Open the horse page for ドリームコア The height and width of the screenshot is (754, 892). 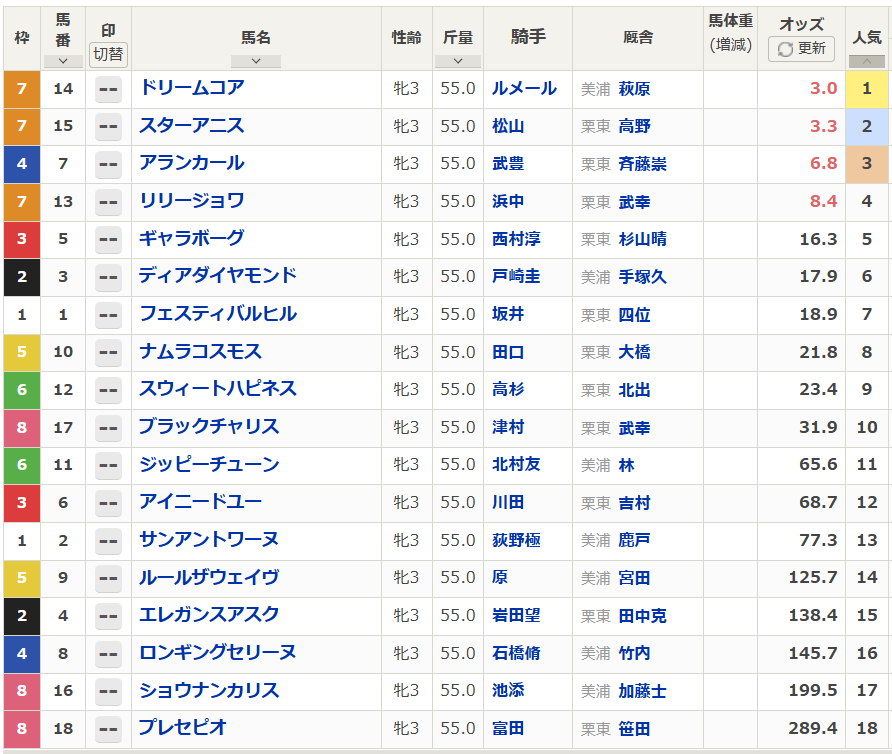(x=192, y=88)
